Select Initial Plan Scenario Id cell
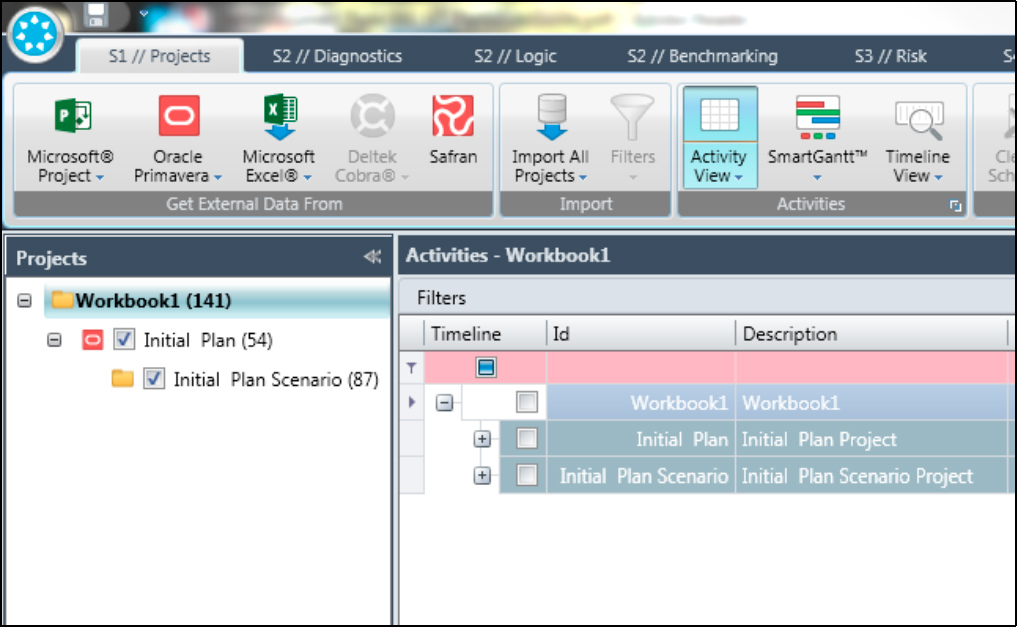Screen dimensions: 1017x627 [641, 476]
